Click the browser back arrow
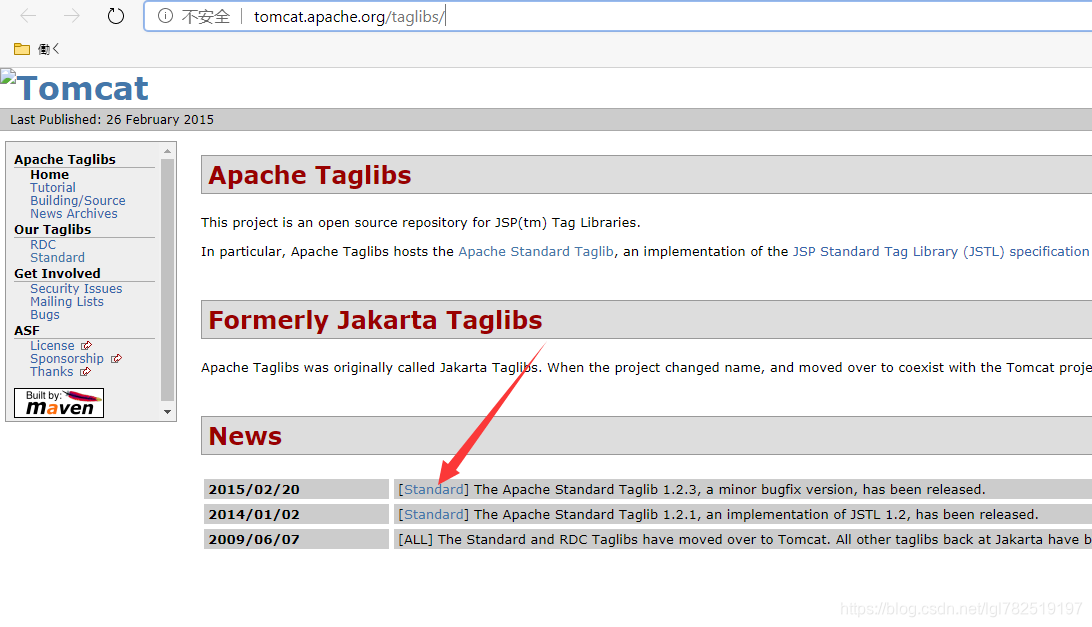This screenshot has width=1092, height=627. (x=29, y=16)
